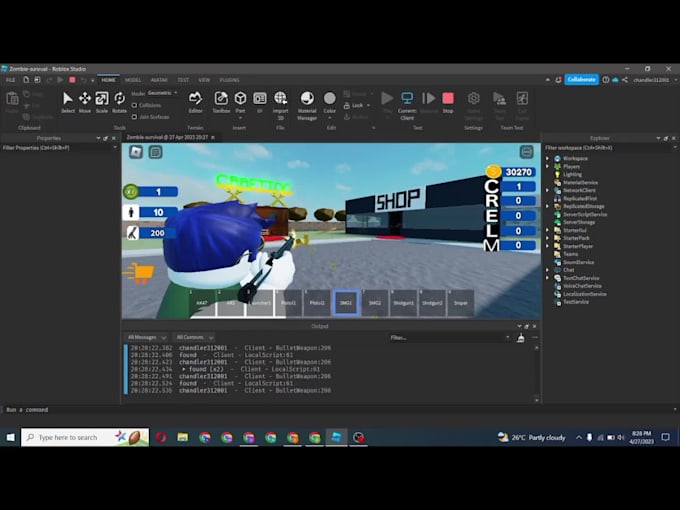This screenshot has height=510, width=680.
Task: Open the in-game chat icon
Action: [x=155, y=152]
